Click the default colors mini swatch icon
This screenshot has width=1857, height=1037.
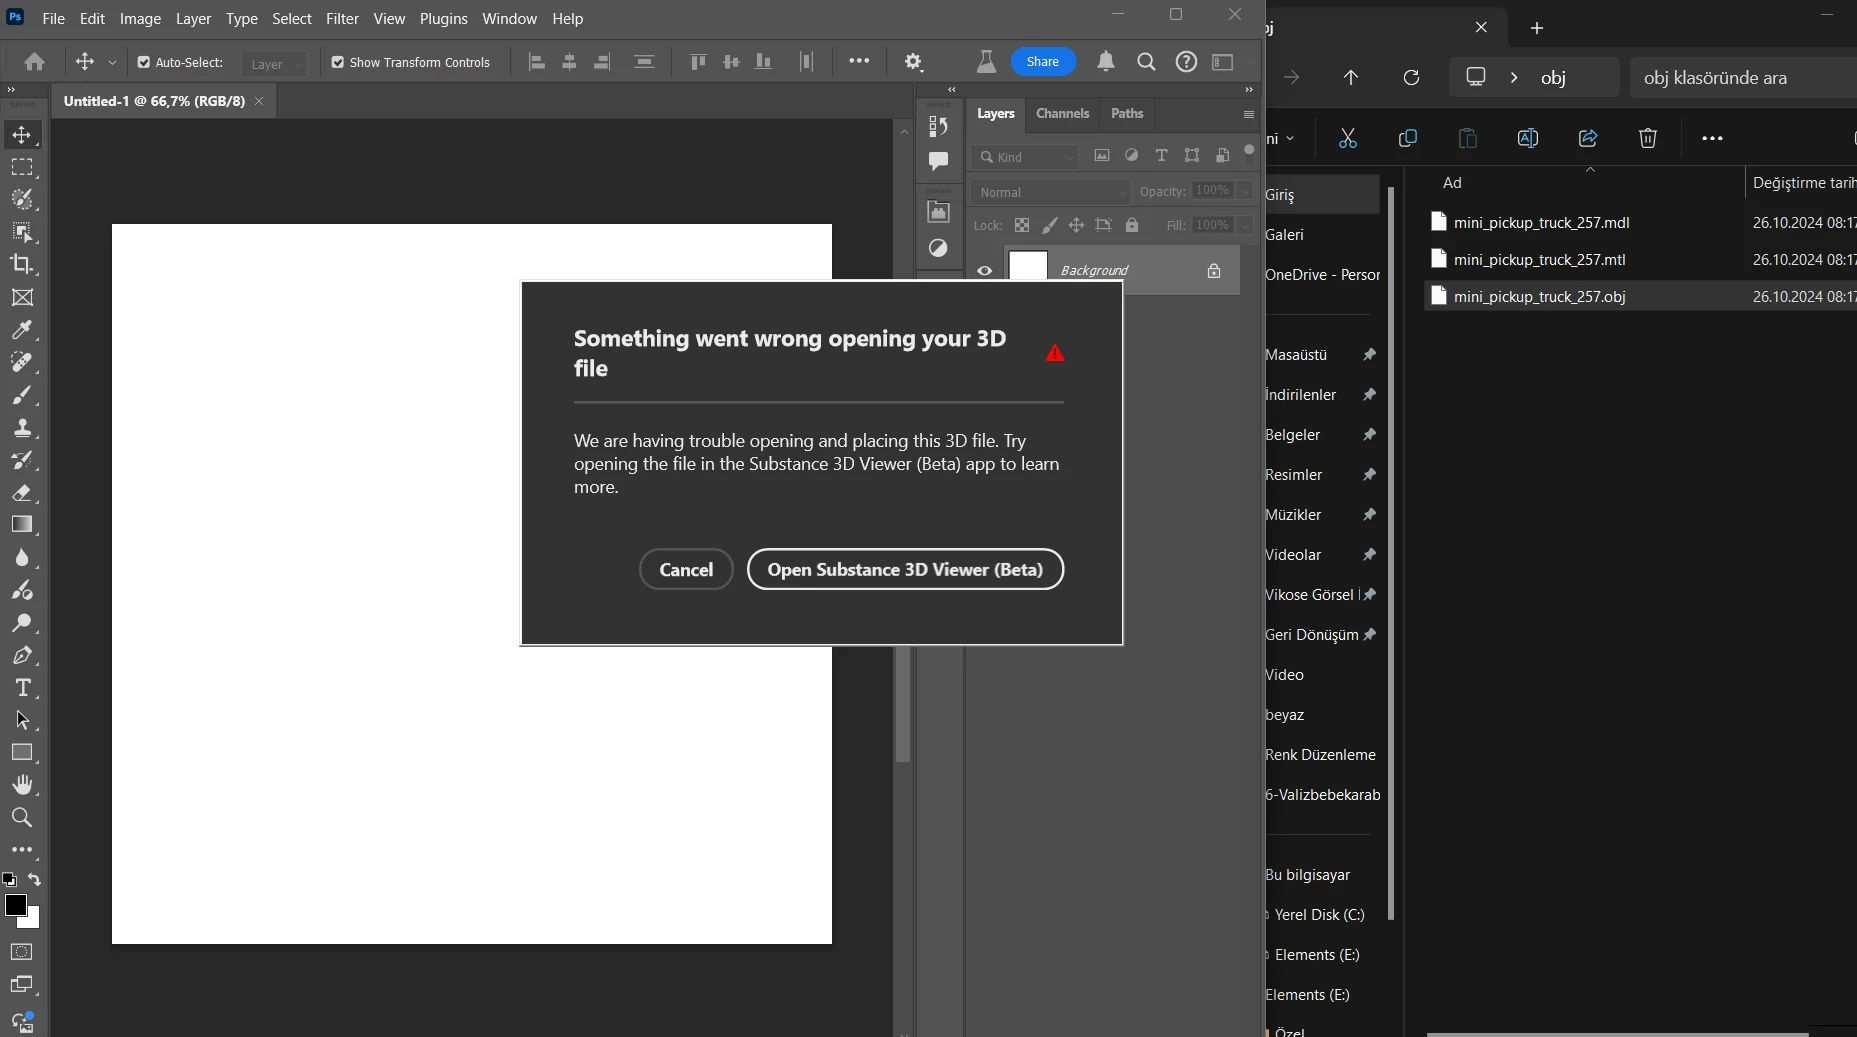point(9,880)
